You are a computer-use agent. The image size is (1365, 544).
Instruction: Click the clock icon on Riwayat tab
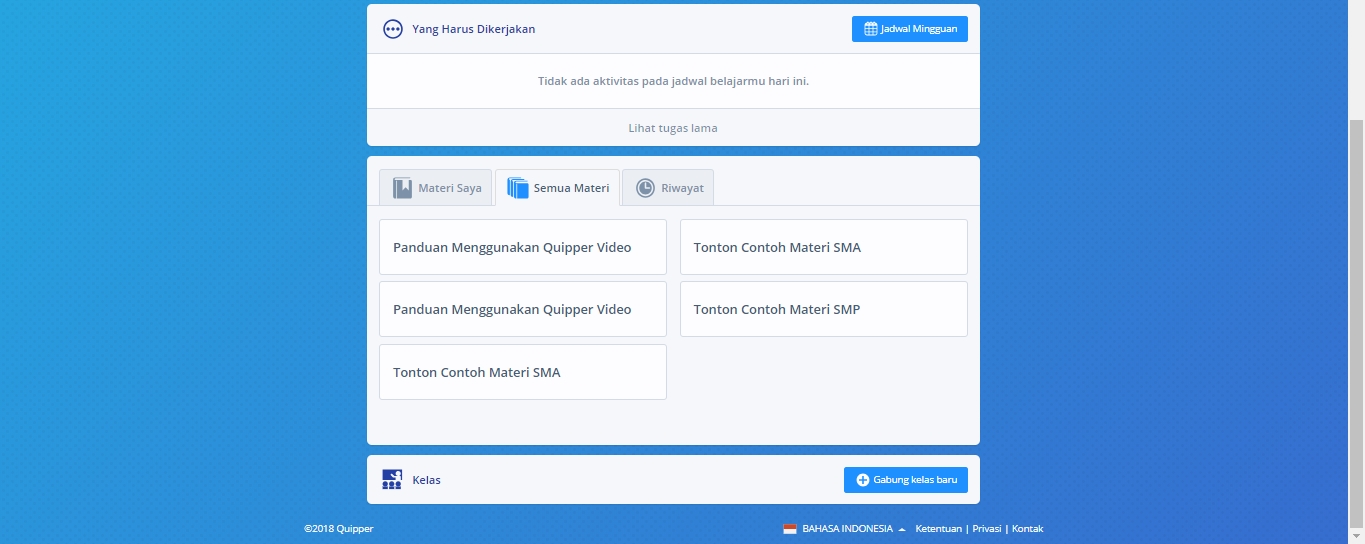645,188
